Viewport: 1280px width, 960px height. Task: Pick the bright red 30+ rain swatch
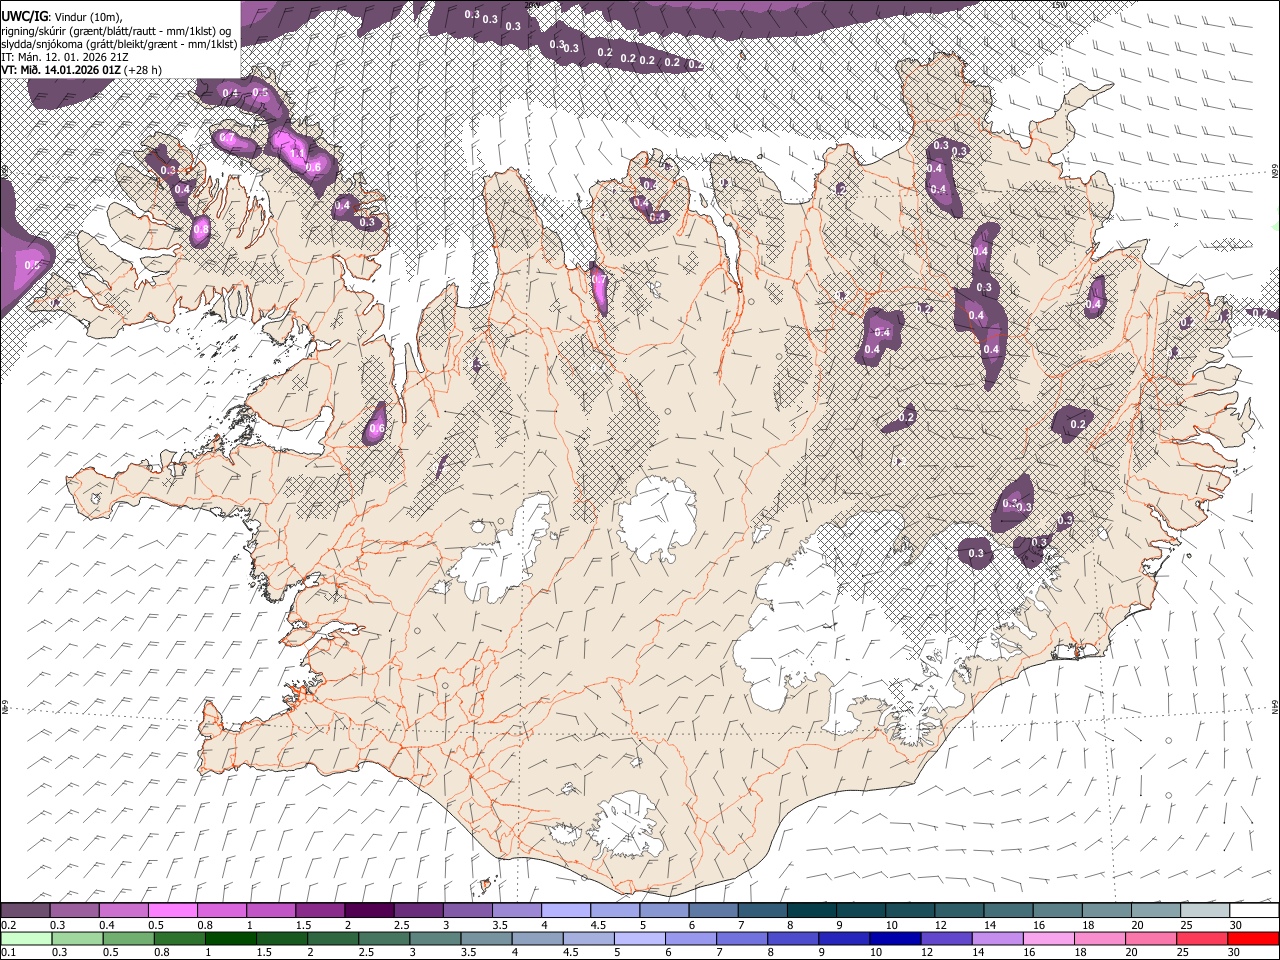coord(1252,938)
